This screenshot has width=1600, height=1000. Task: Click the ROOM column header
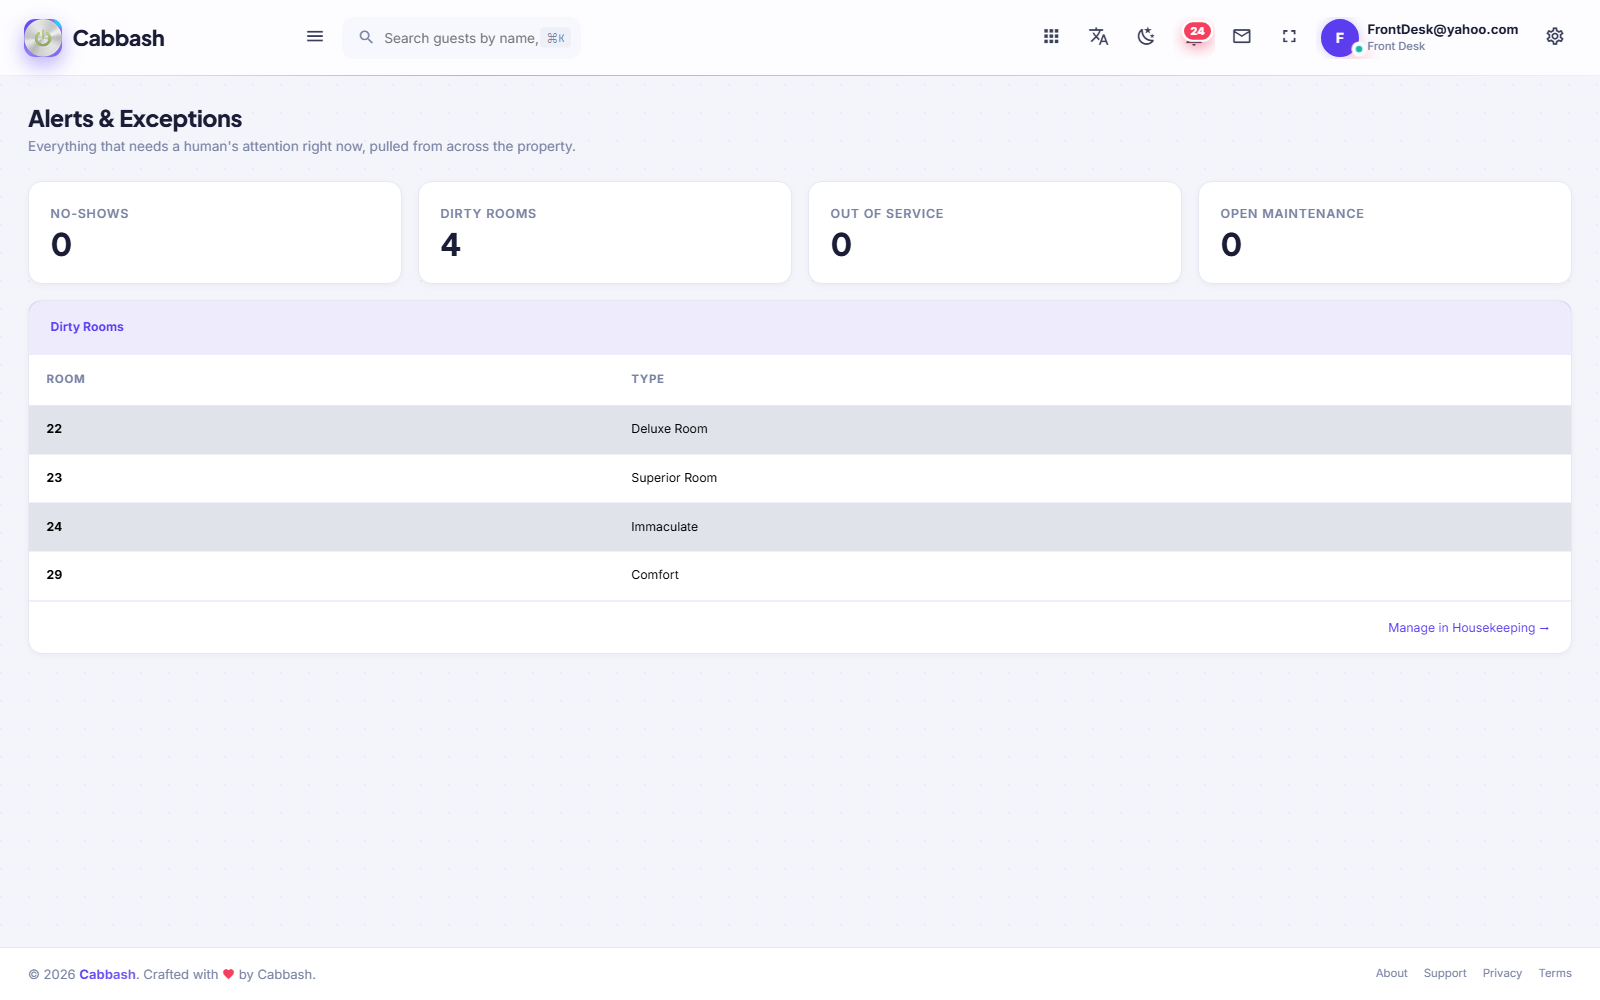[x=66, y=379]
